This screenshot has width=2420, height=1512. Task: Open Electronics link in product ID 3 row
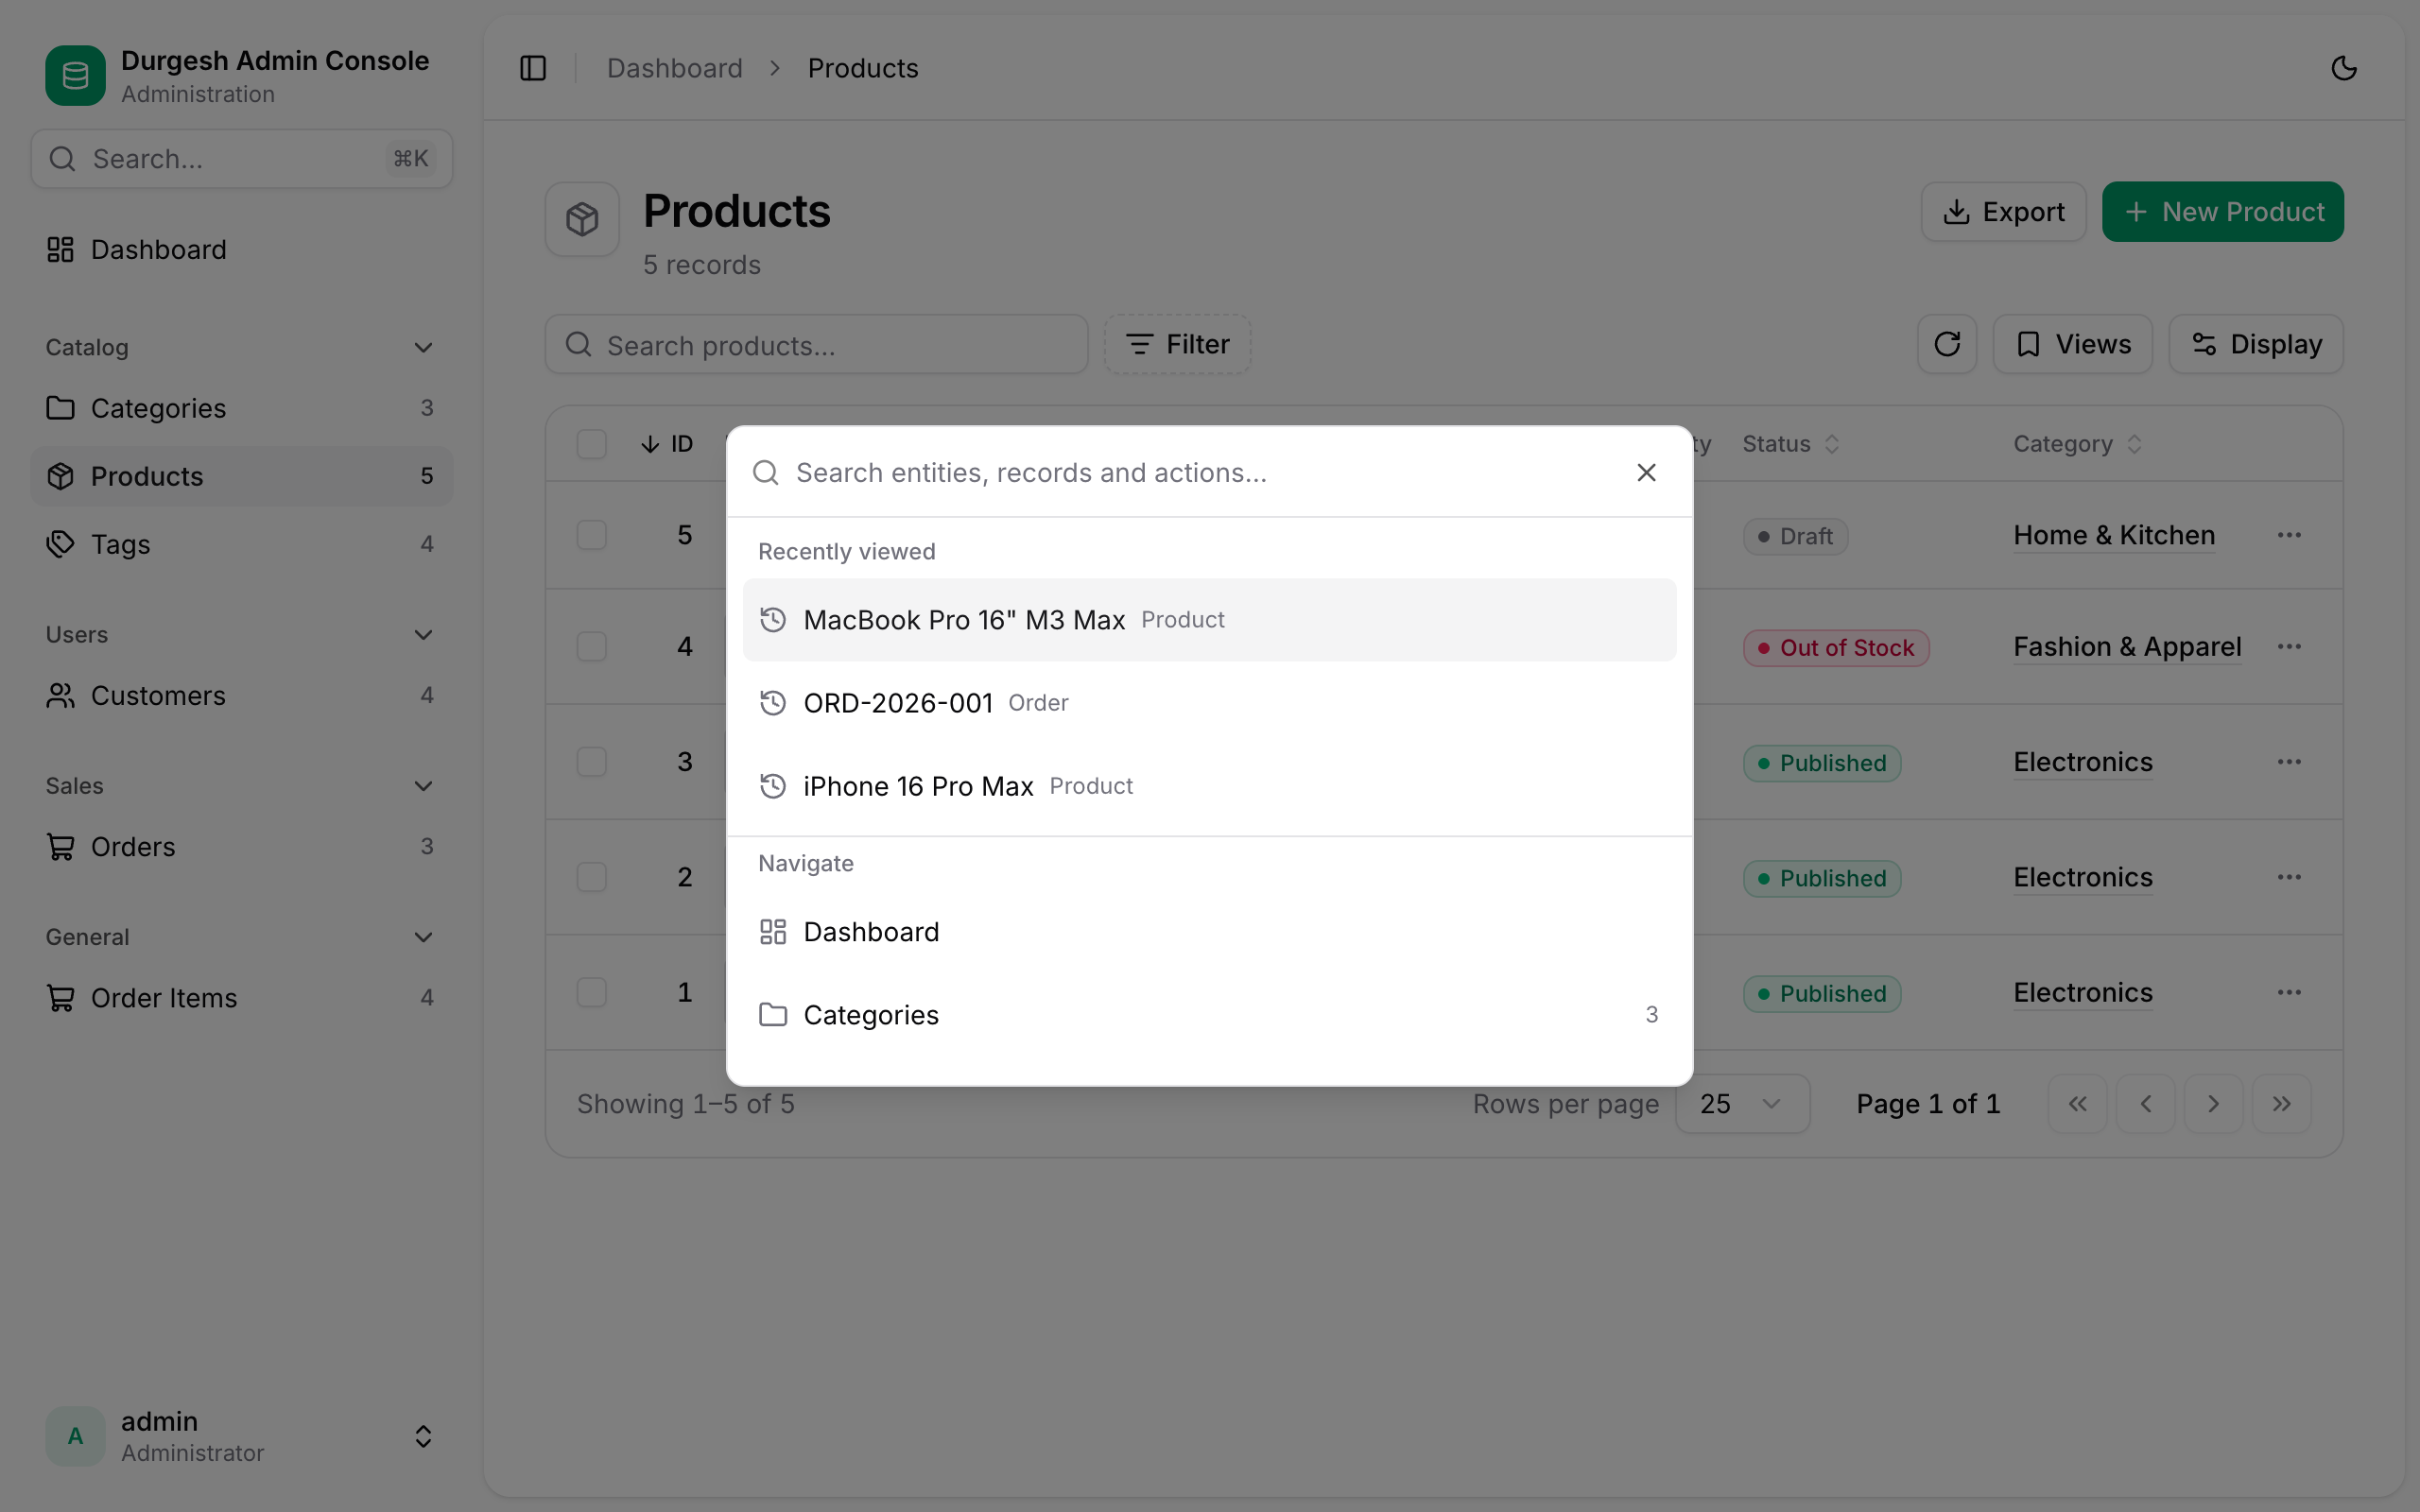click(x=2082, y=762)
